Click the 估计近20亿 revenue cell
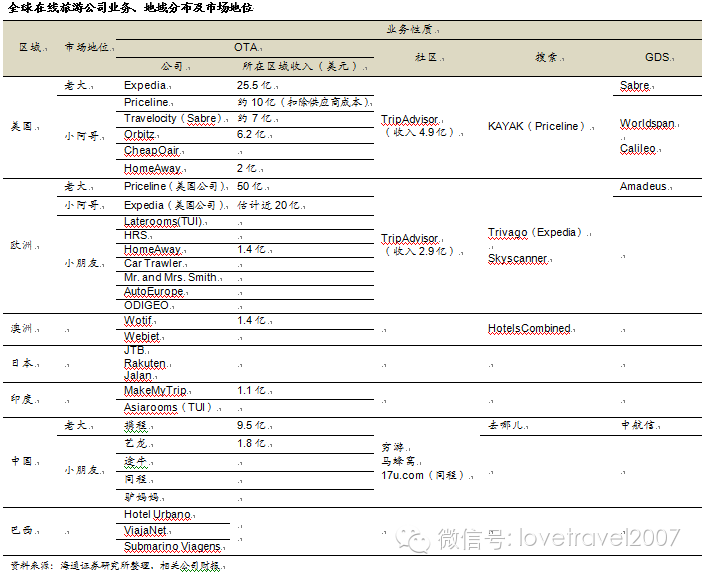Screen dimensions: 703x575 [269, 205]
